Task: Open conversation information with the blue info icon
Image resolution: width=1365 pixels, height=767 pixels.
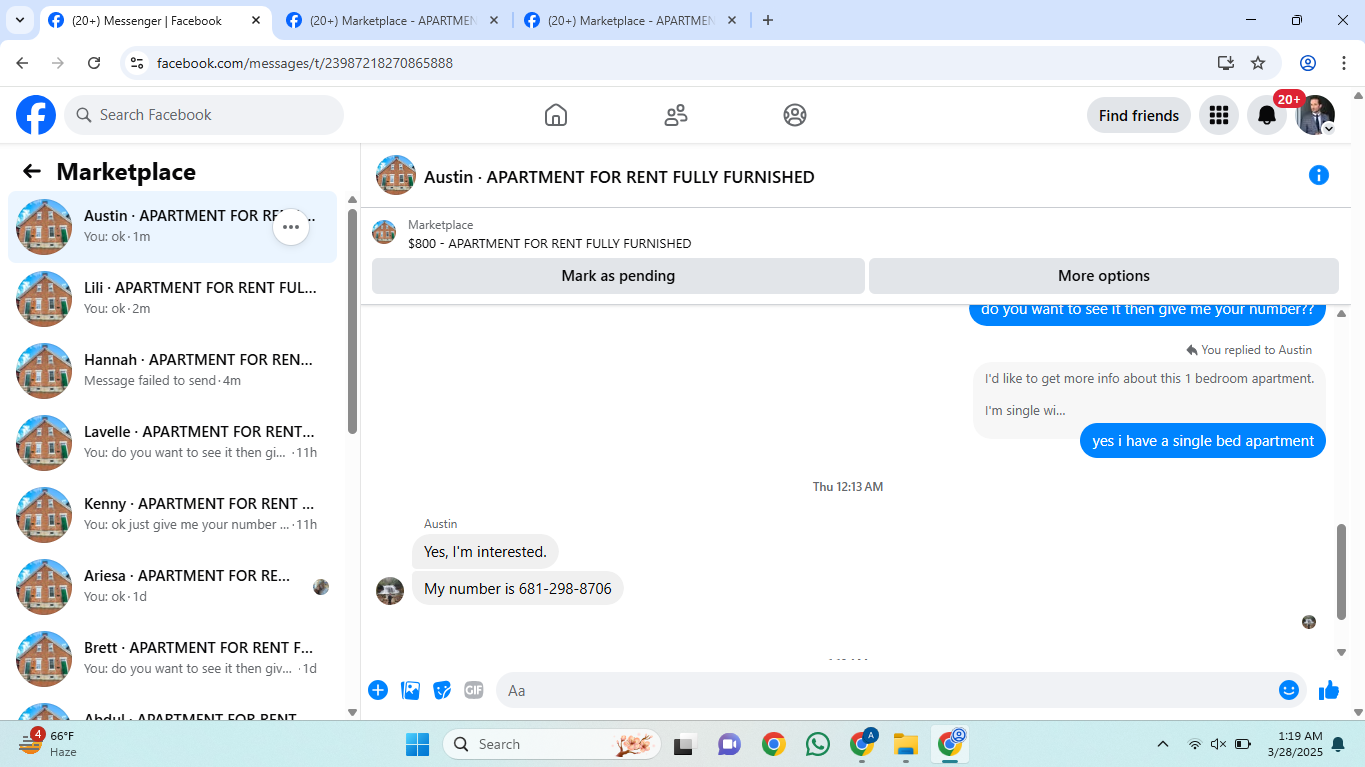Action: [x=1319, y=176]
